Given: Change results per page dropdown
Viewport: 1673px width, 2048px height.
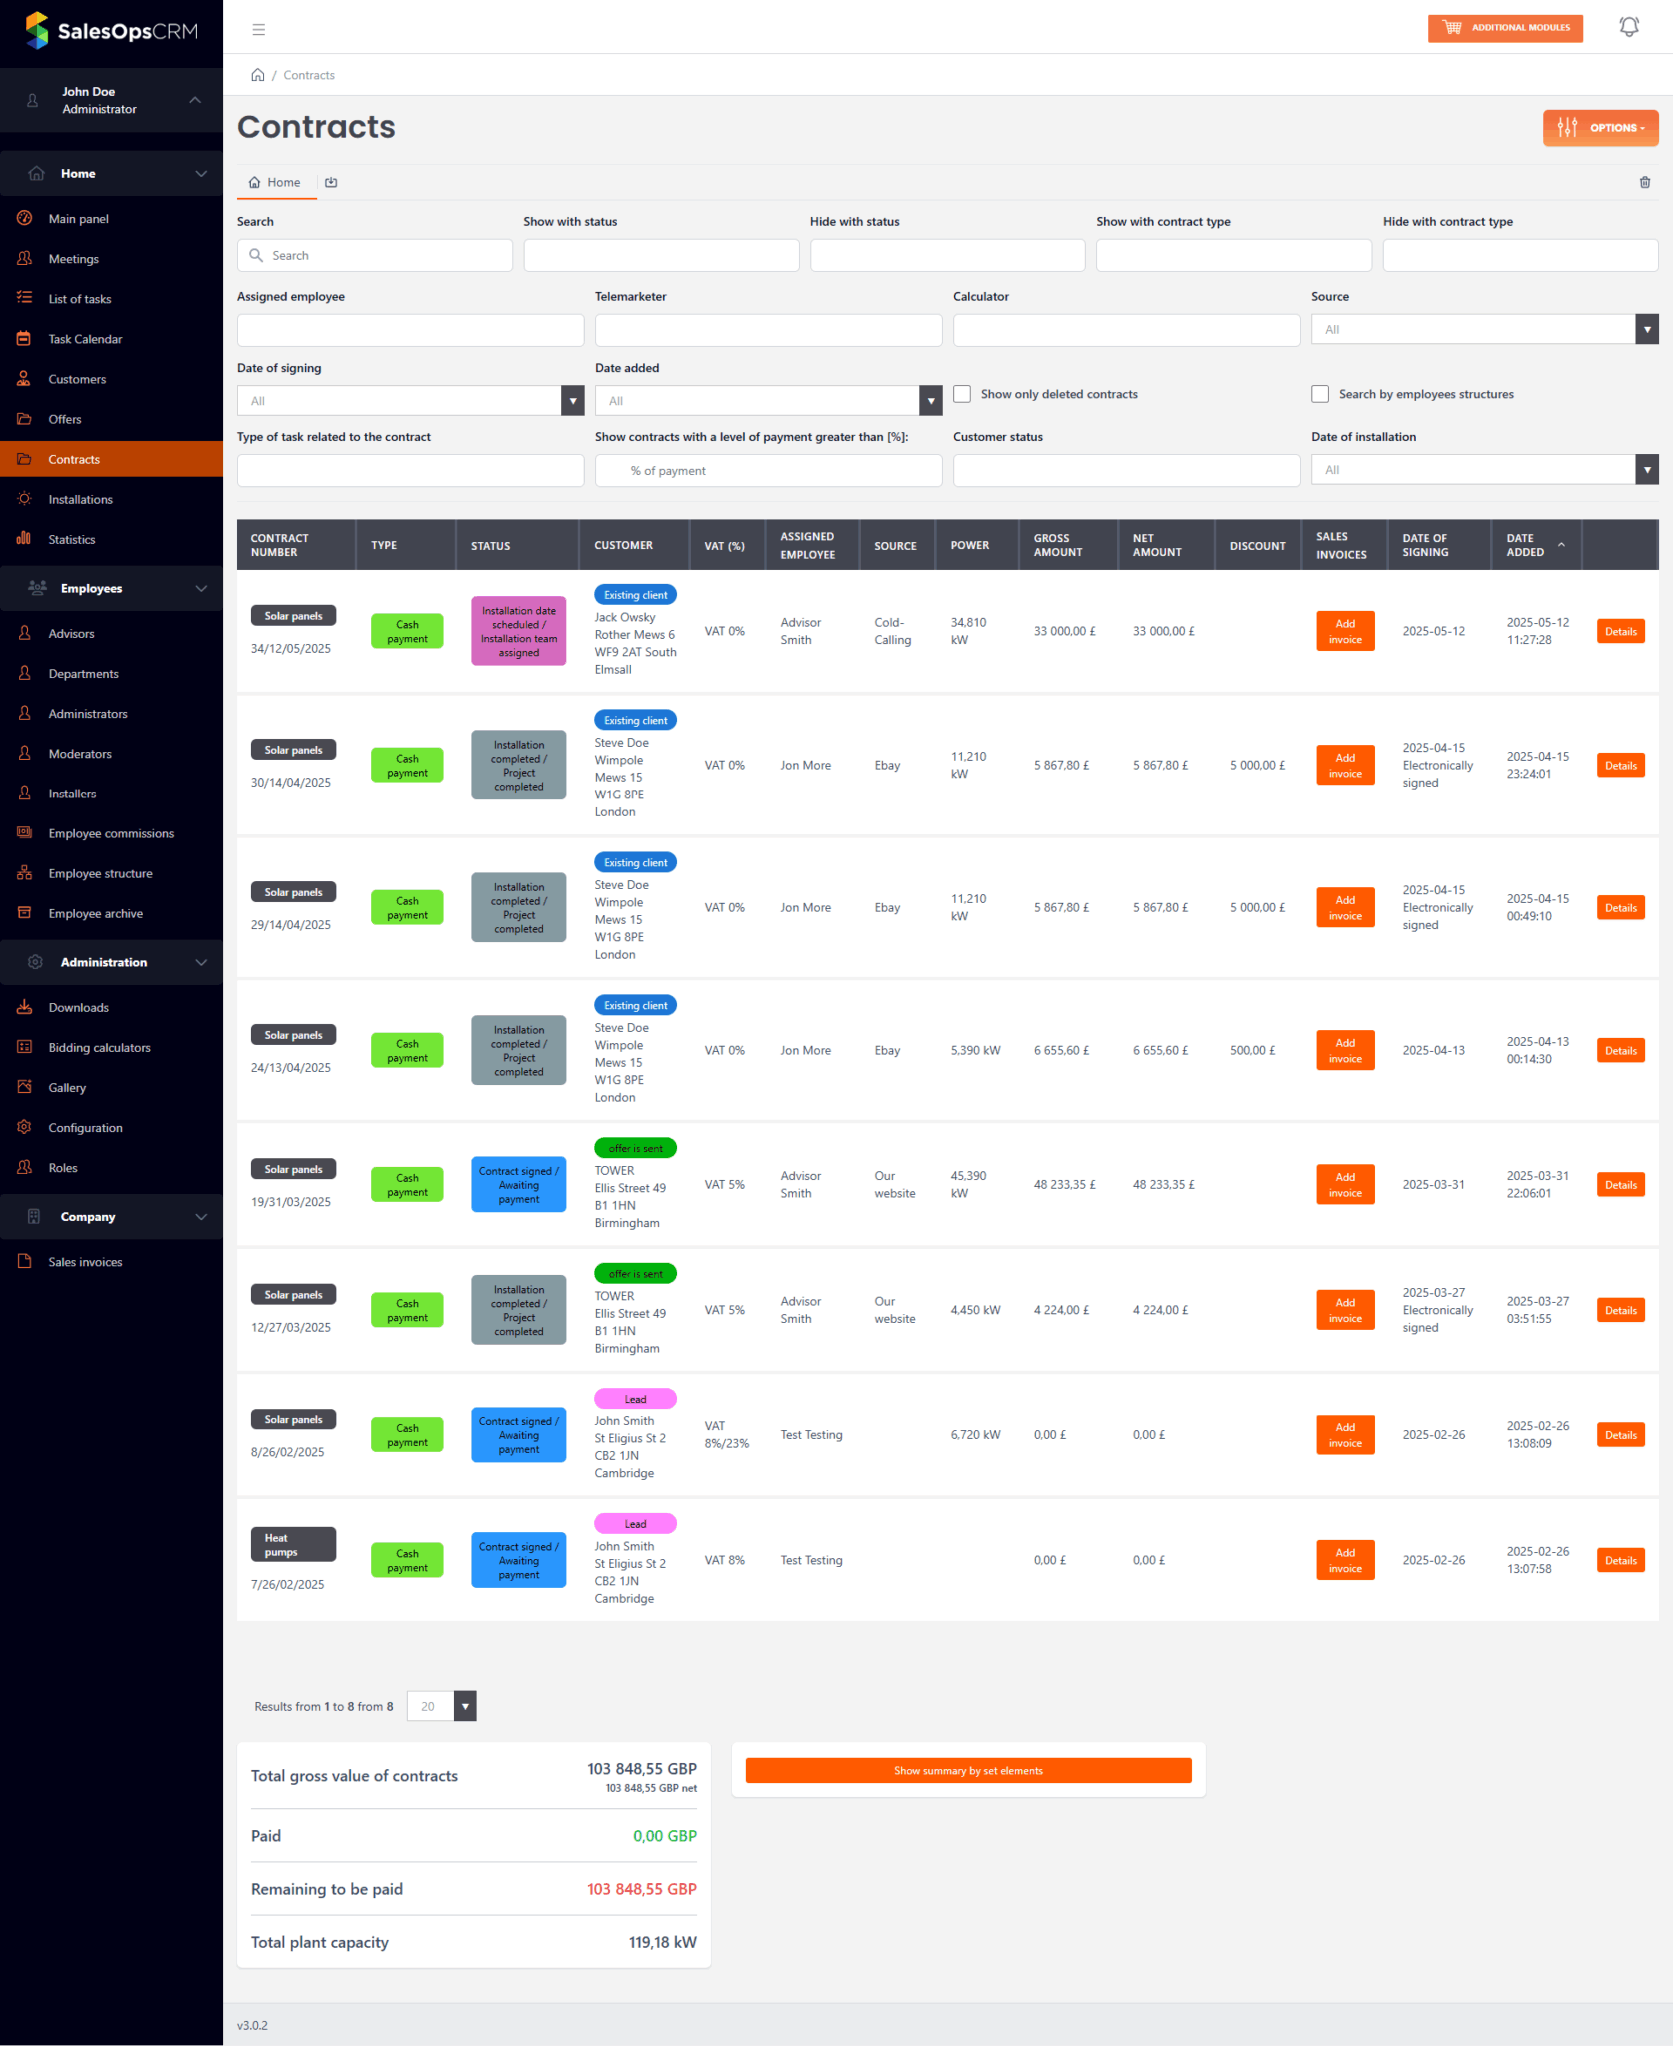Looking at the screenshot, I should click(441, 1706).
